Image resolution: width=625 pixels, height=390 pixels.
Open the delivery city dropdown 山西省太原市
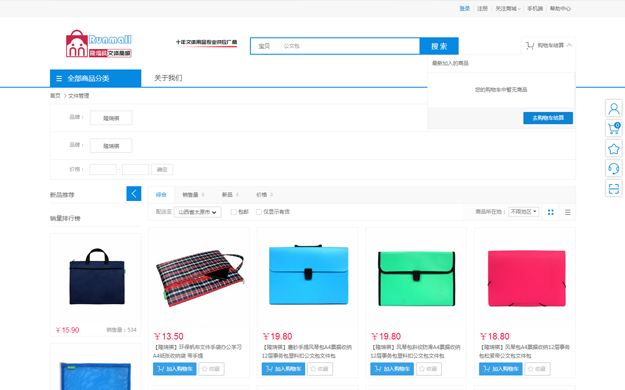coord(197,212)
